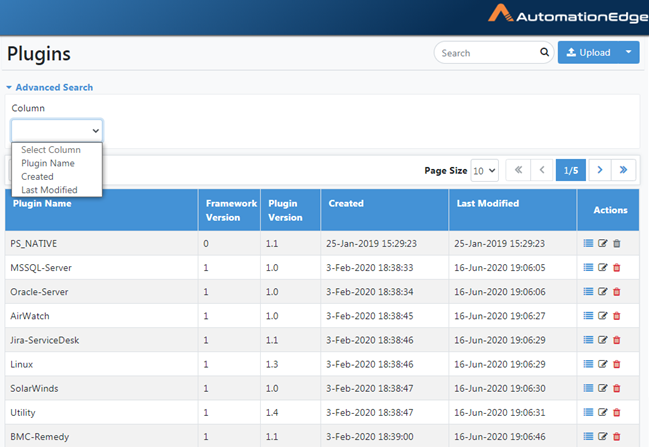Delete the Linux plugin

tap(617, 364)
